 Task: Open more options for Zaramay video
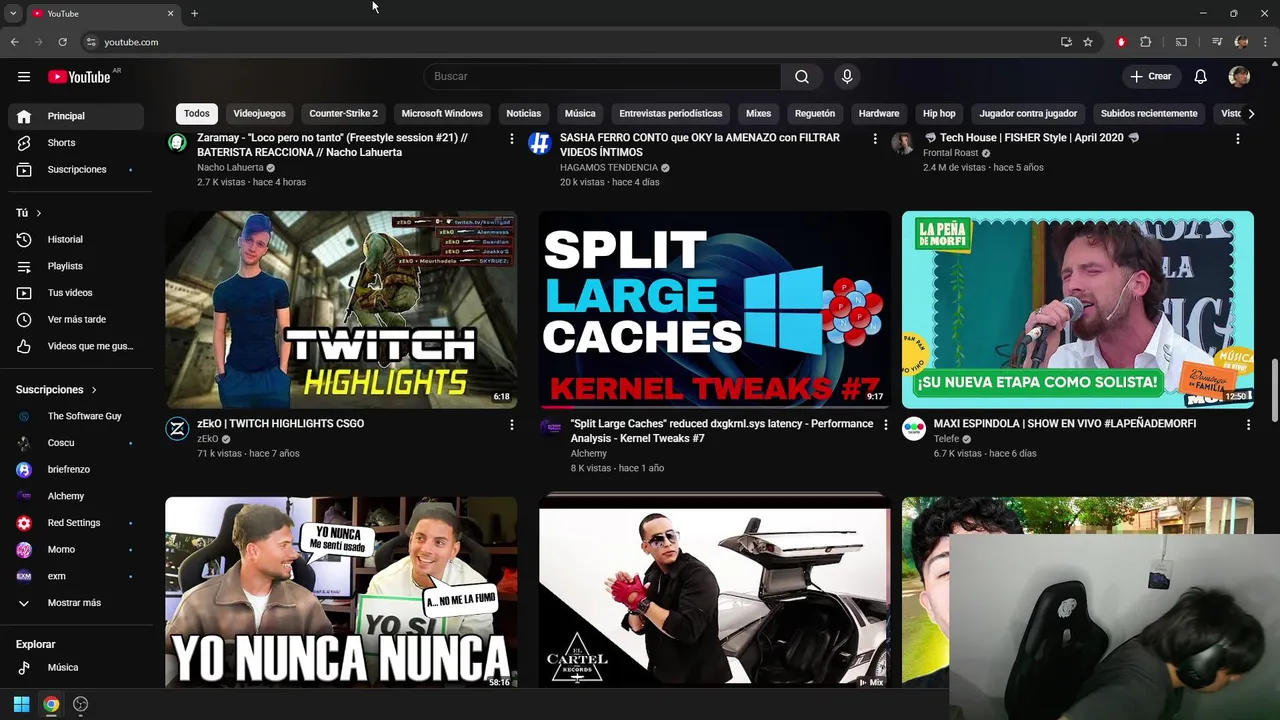coord(512,139)
